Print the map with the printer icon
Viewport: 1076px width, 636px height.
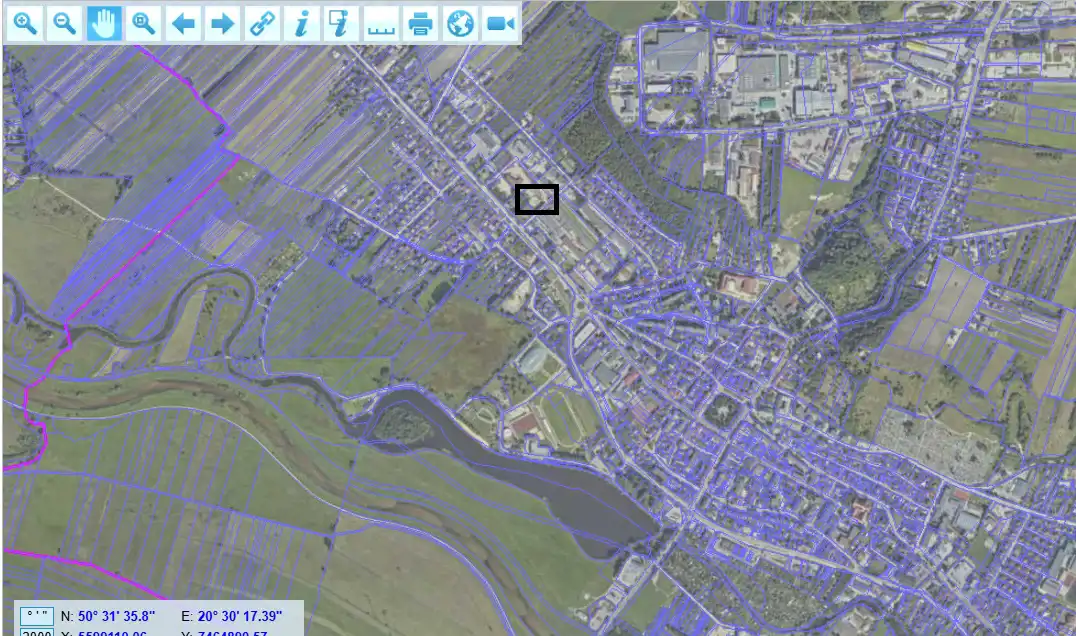pos(421,23)
